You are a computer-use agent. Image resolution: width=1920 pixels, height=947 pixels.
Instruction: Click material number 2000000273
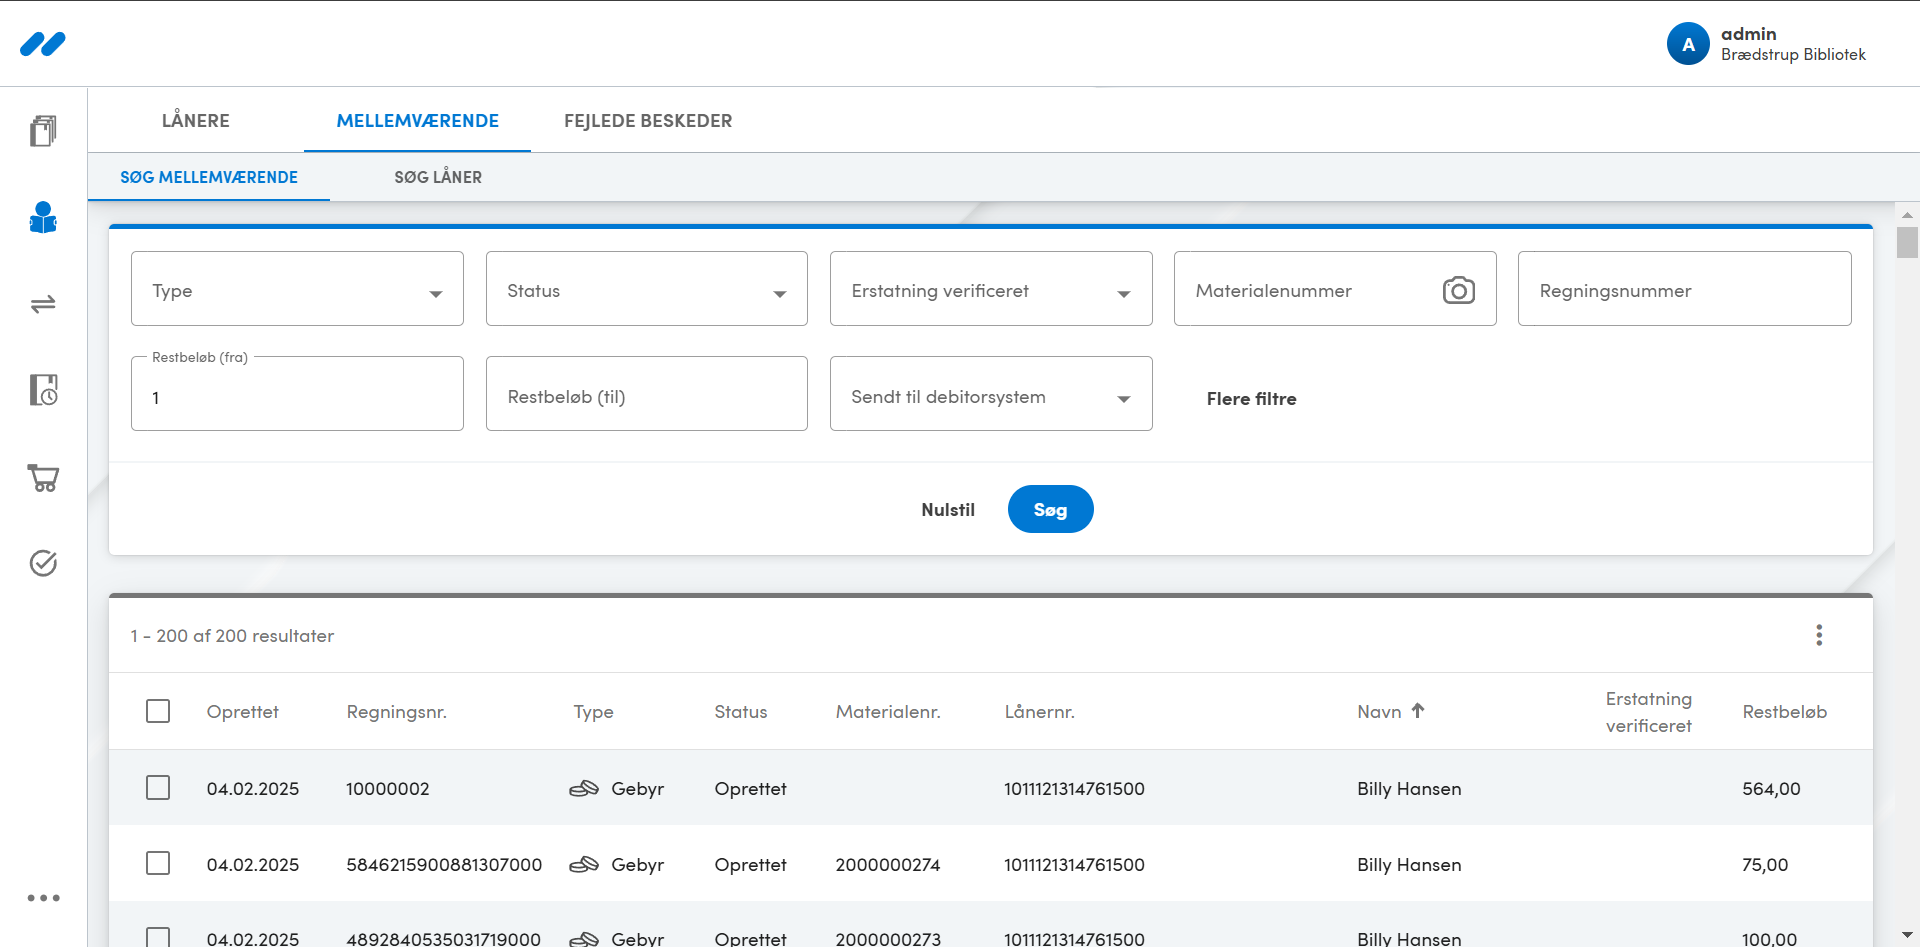coord(888,939)
